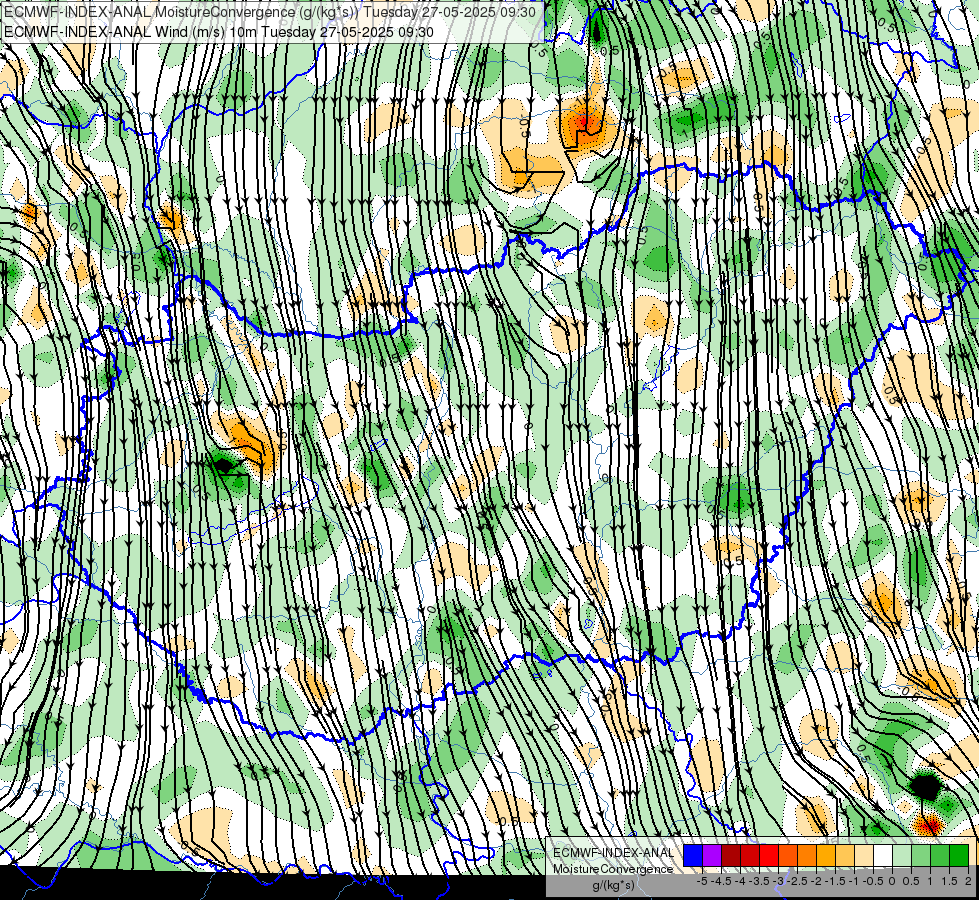
Task: Click the -1.5 legend tick label
Action: pos(835,881)
